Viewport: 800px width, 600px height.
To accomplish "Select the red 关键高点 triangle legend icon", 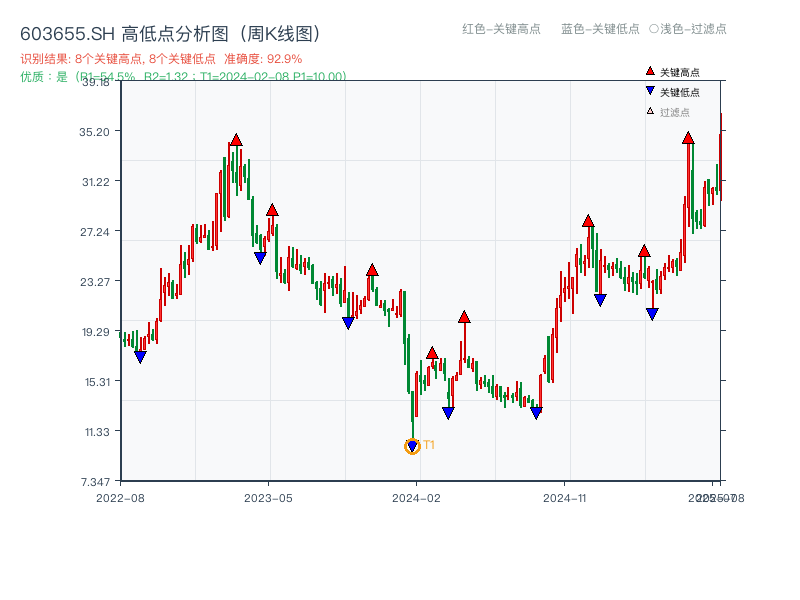I will tap(650, 71).
